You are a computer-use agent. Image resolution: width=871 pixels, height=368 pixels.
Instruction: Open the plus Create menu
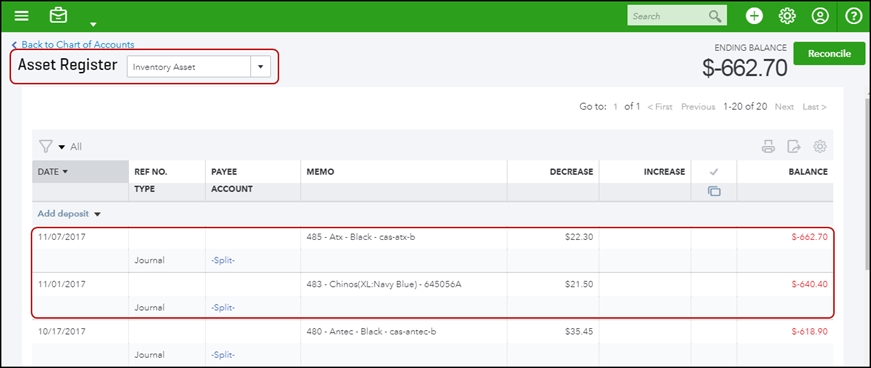[x=754, y=16]
